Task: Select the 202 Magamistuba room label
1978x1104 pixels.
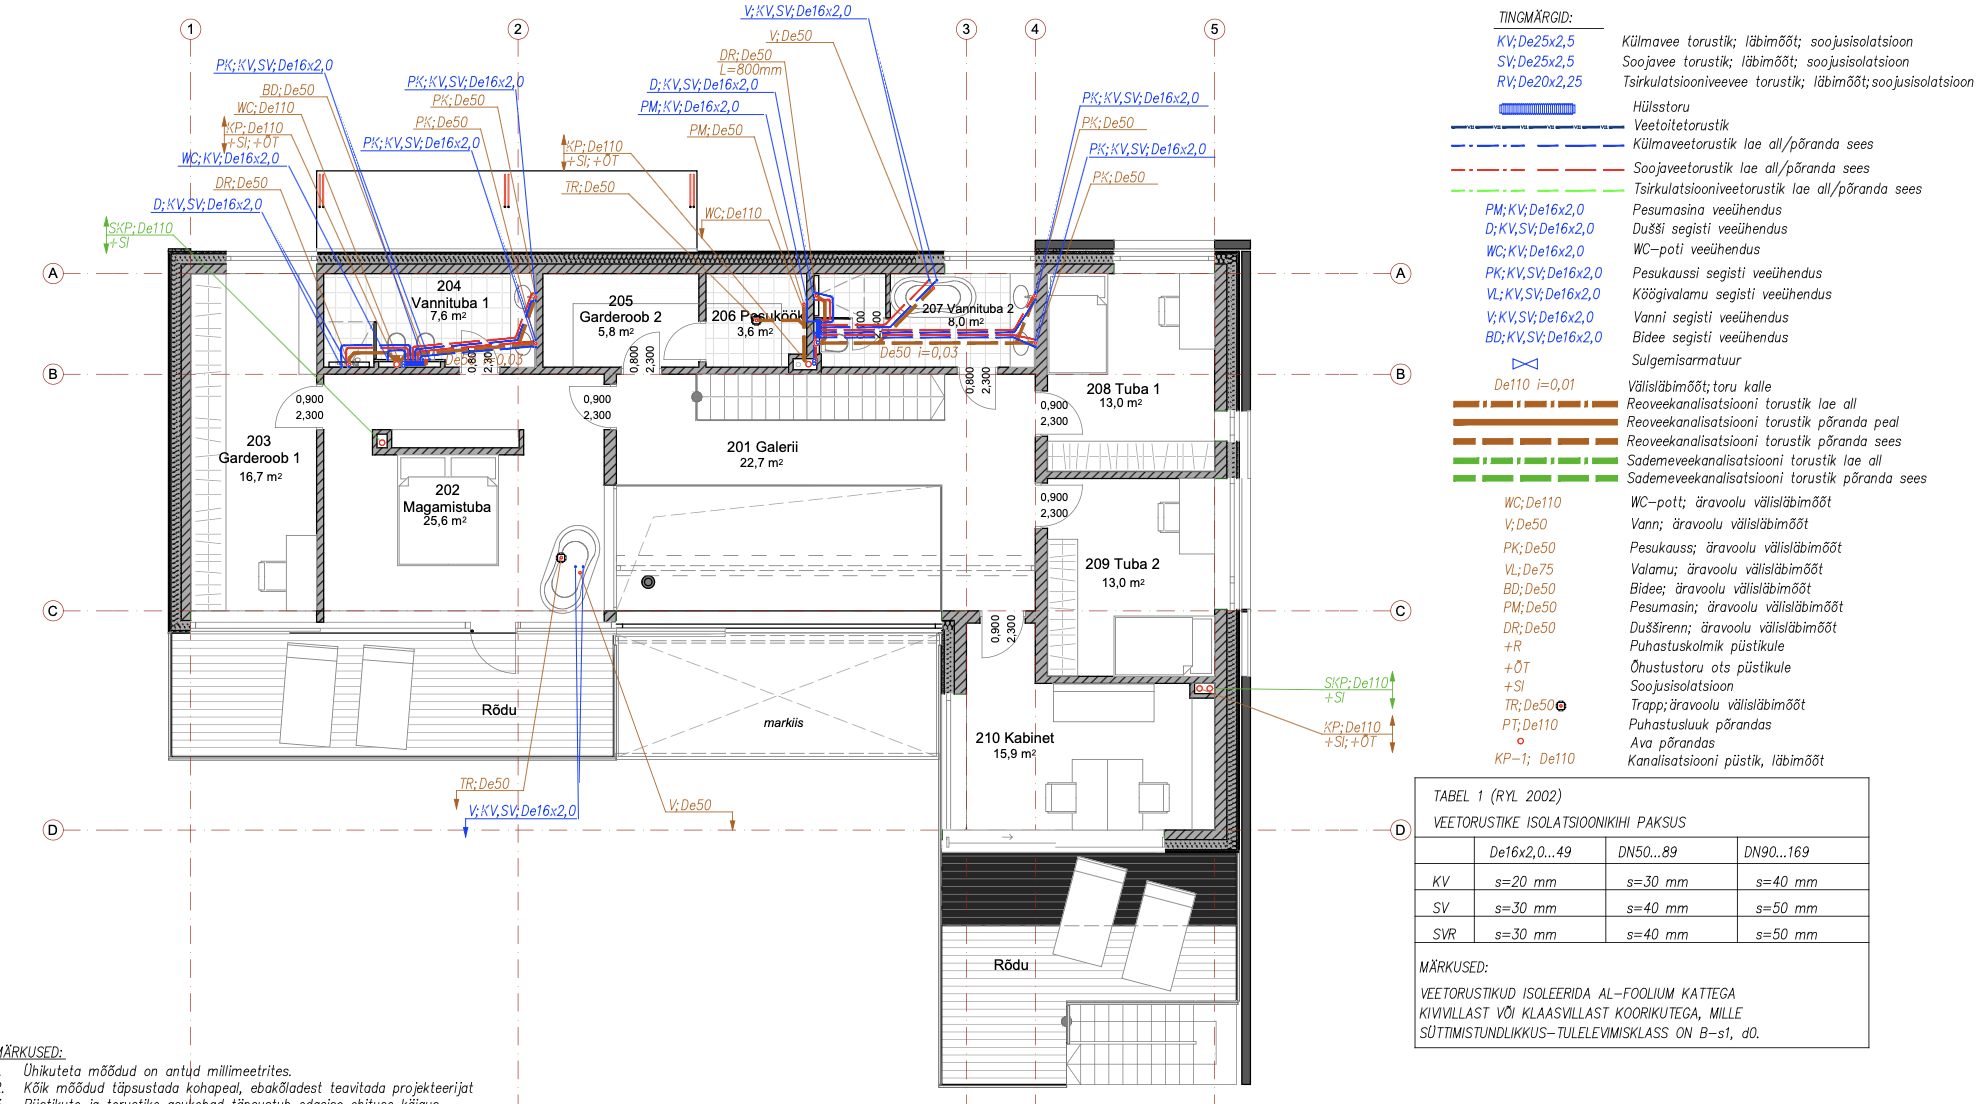Action: click(447, 504)
